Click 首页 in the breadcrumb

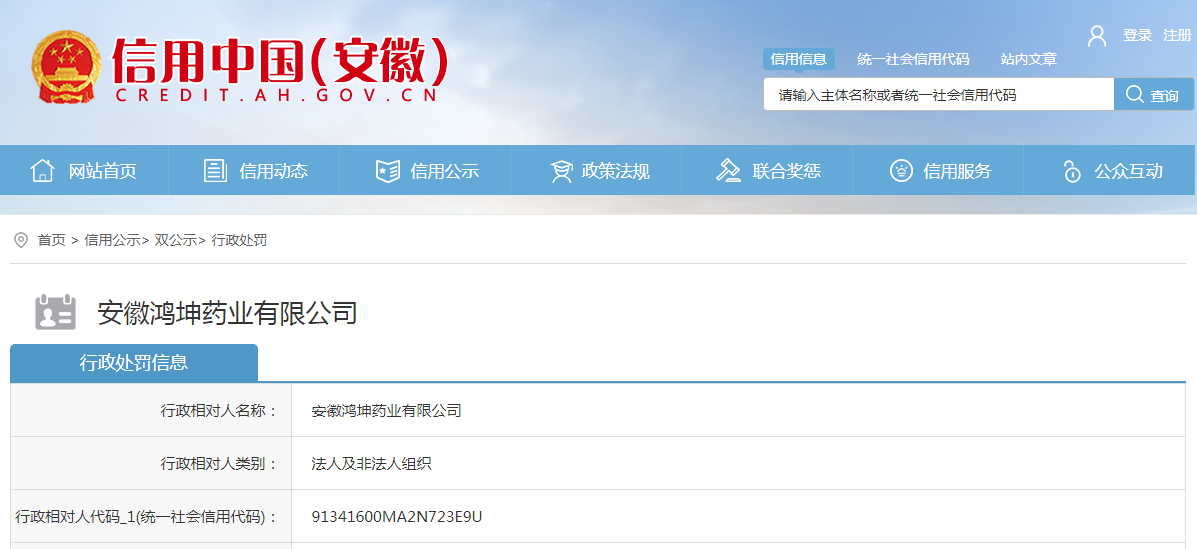(52, 241)
